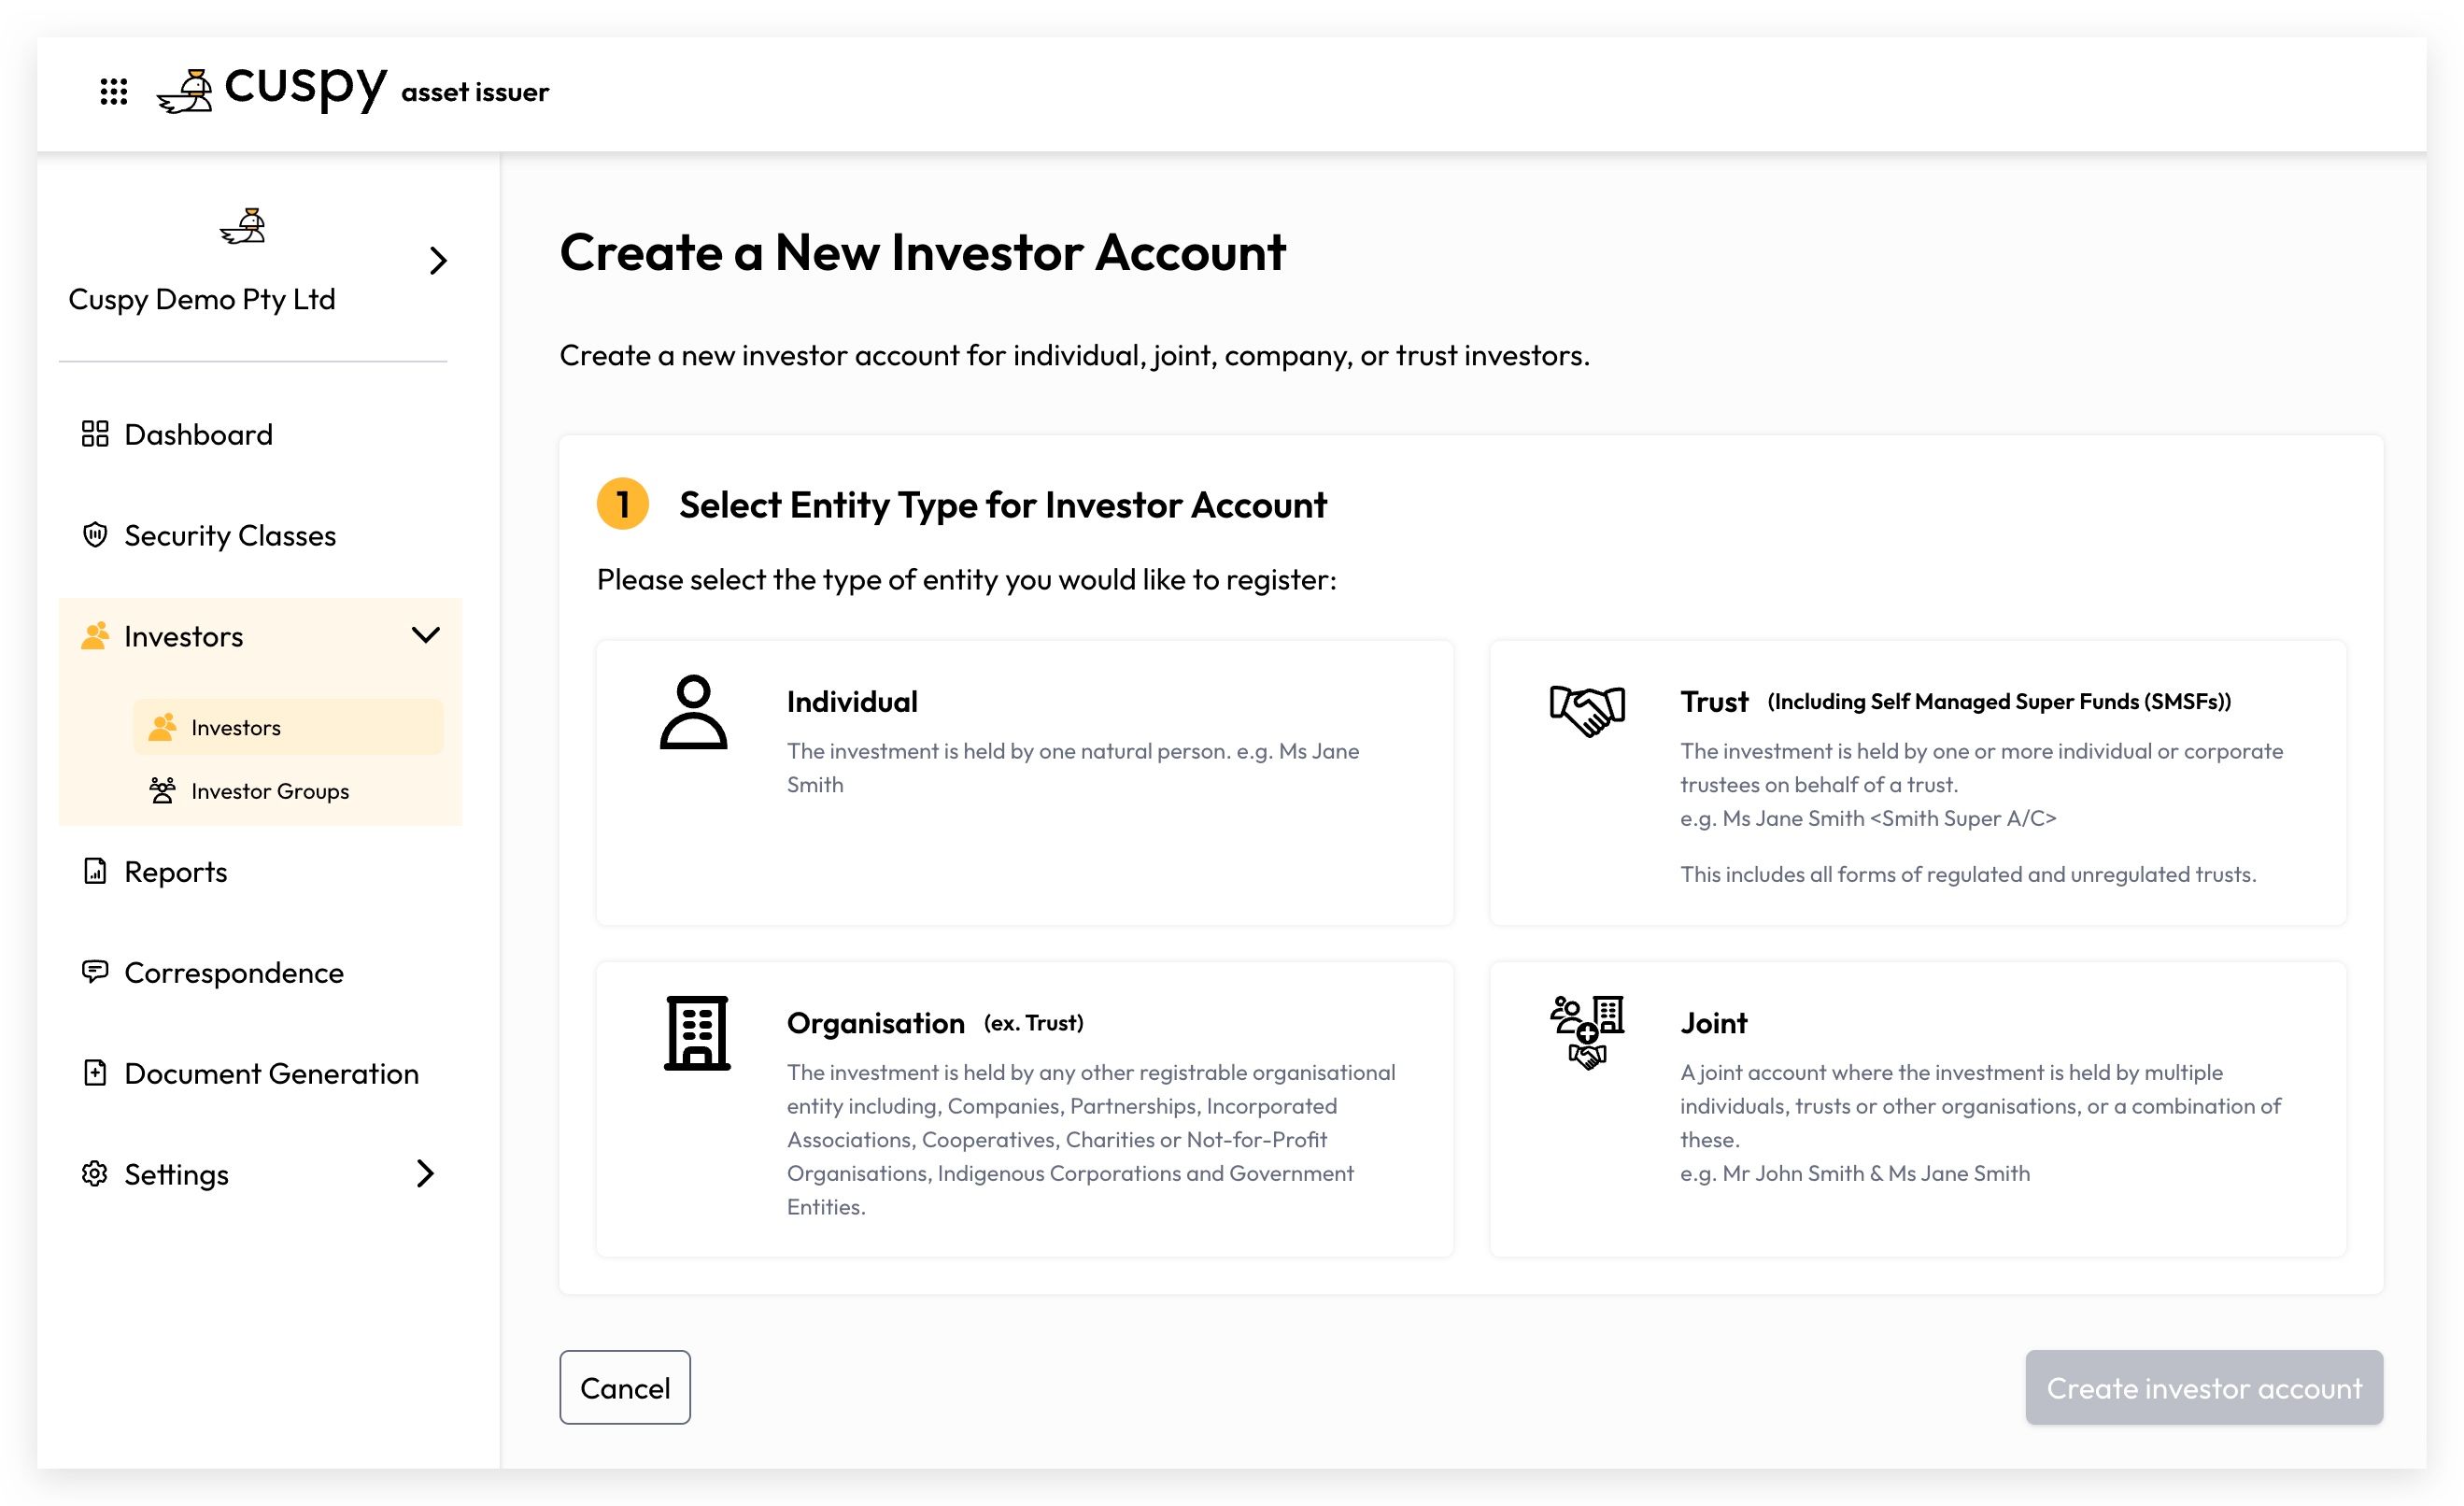Image resolution: width=2464 pixels, height=1506 pixels.
Task: Click the Cancel button
Action: click(625, 1388)
